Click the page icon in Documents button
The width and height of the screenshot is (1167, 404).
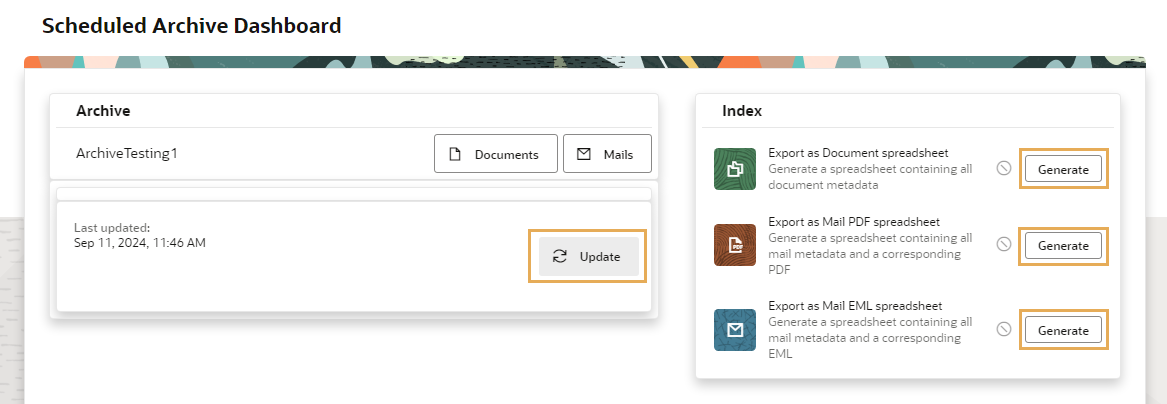click(455, 154)
